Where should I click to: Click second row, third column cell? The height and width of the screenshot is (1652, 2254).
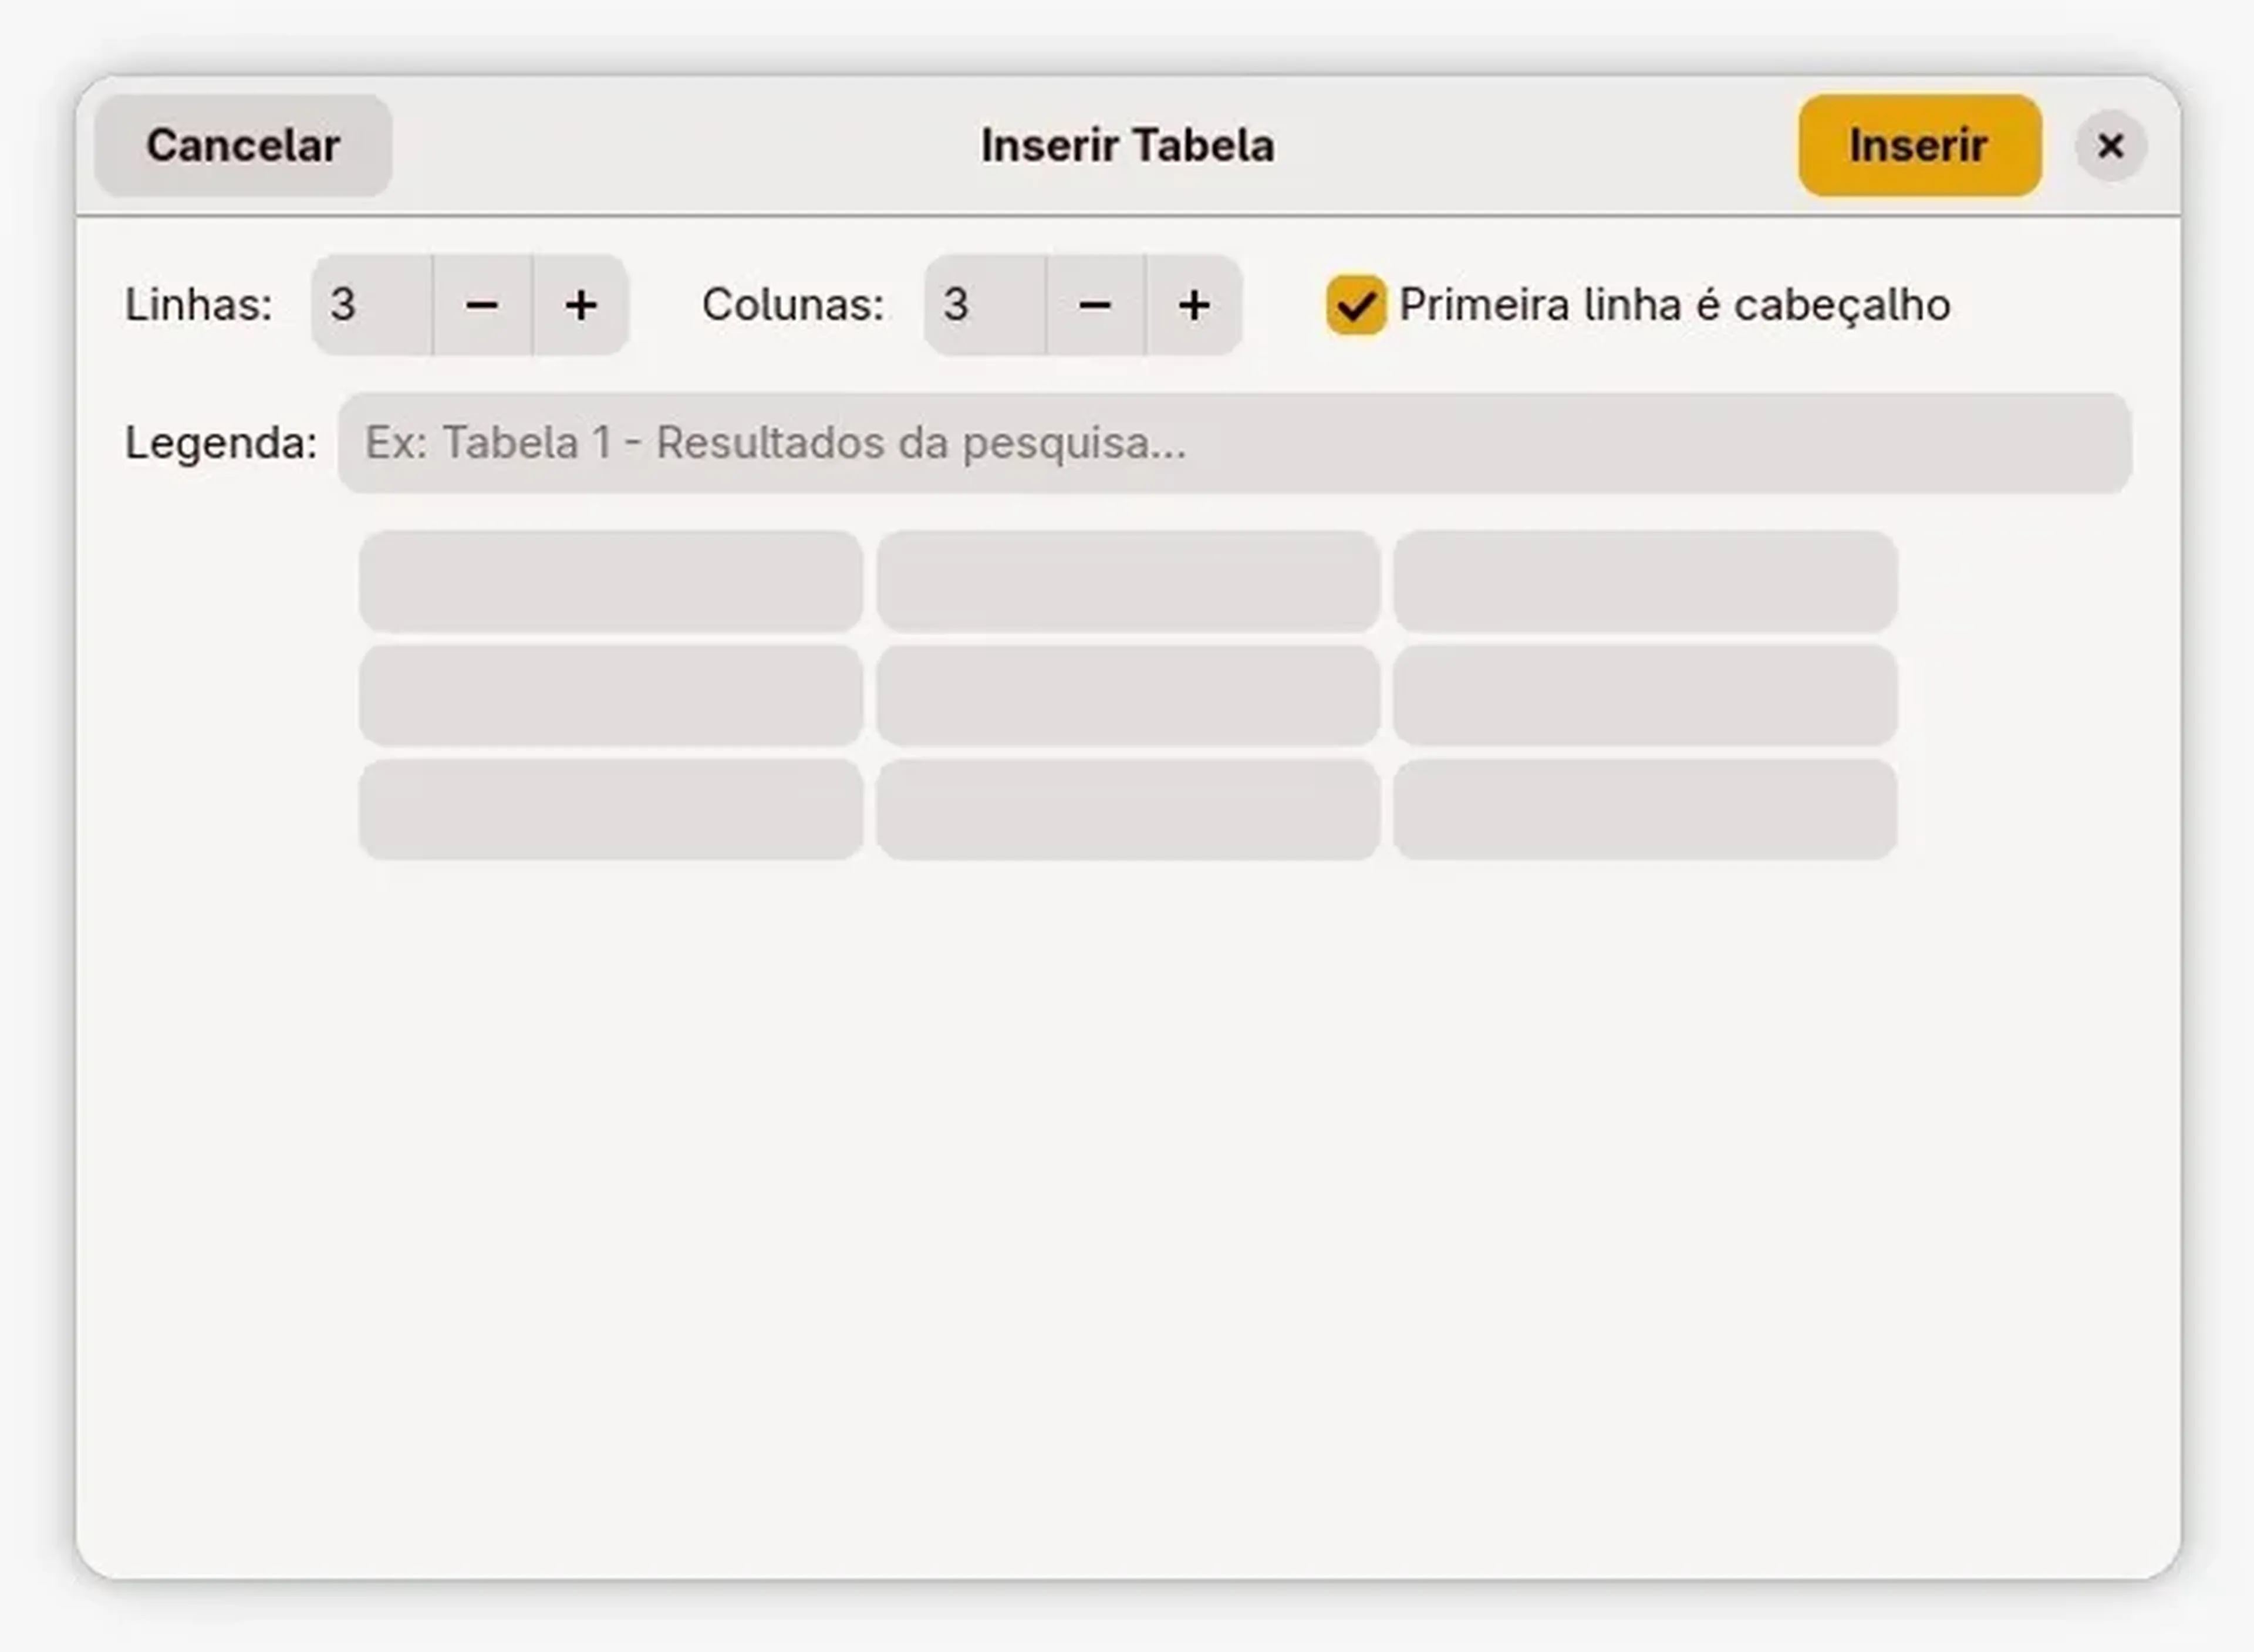pyautogui.click(x=1645, y=695)
